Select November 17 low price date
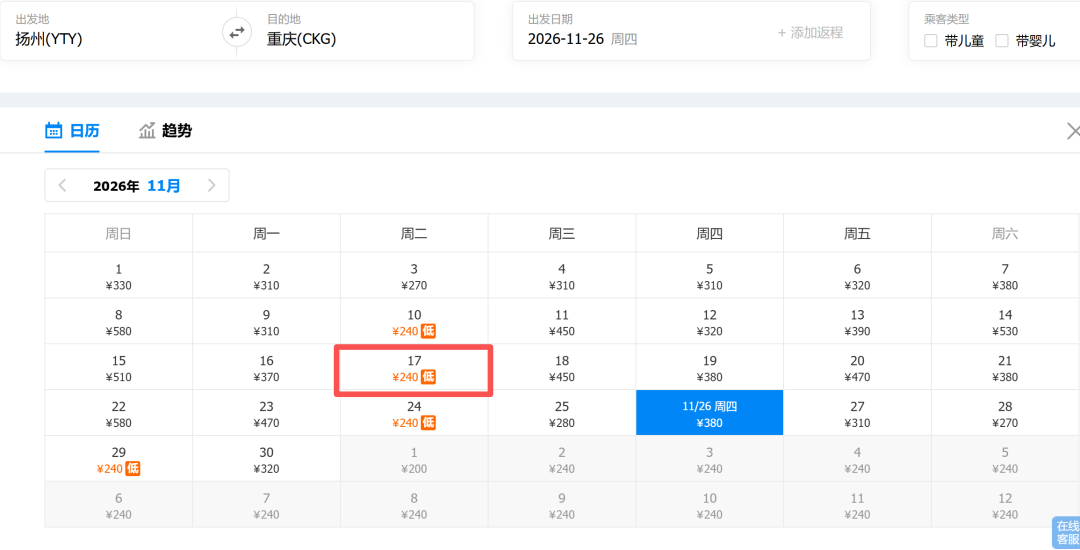1080x550 pixels. pyautogui.click(x=414, y=368)
